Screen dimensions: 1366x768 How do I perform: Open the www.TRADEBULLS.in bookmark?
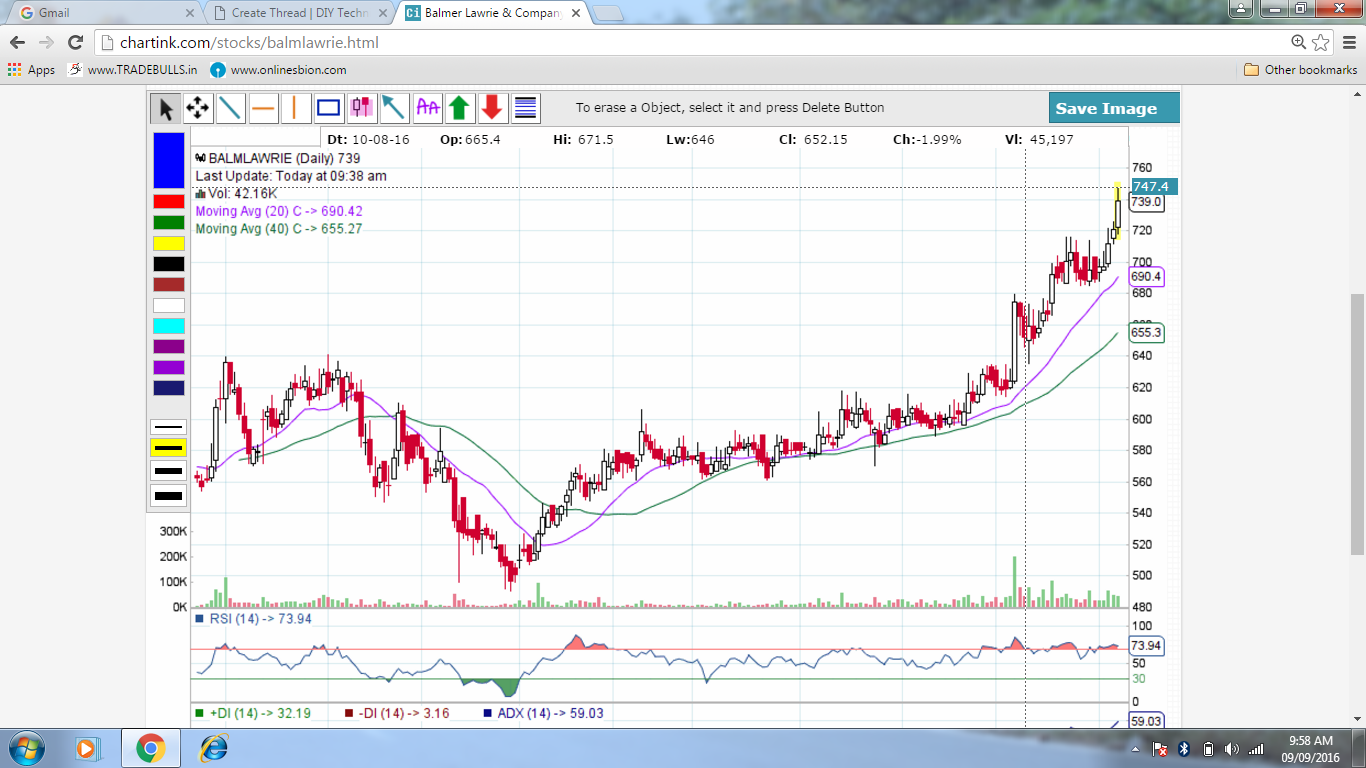click(x=132, y=70)
